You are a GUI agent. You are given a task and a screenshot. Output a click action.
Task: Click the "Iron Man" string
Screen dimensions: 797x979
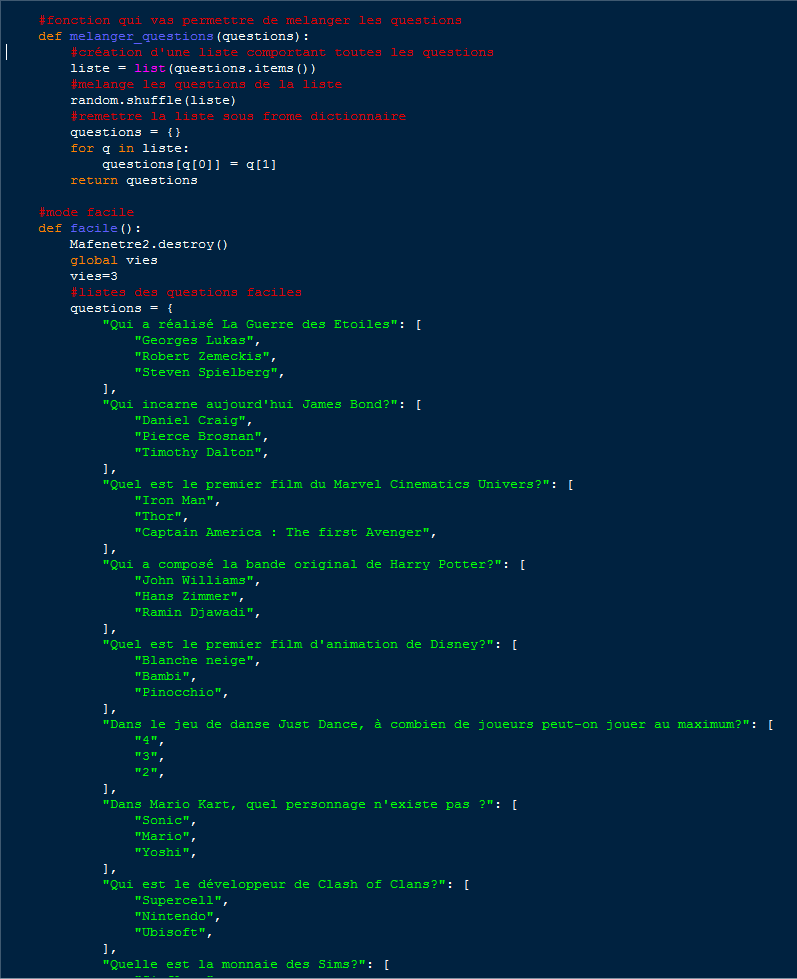(177, 500)
